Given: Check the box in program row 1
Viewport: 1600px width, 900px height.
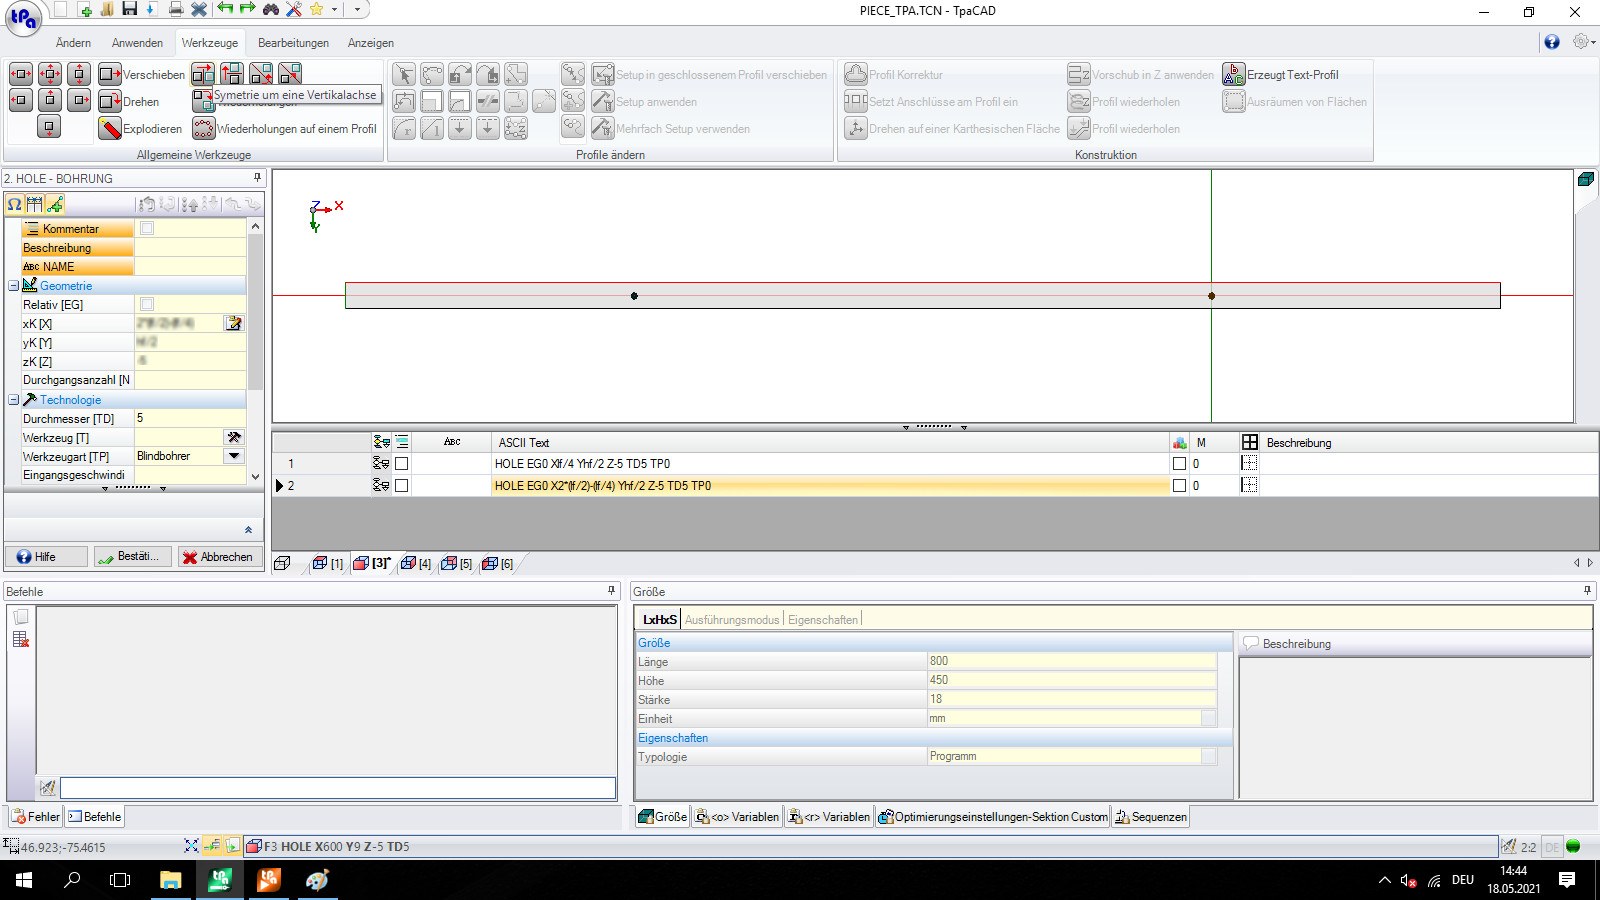Looking at the screenshot, I should pos(401,464).
